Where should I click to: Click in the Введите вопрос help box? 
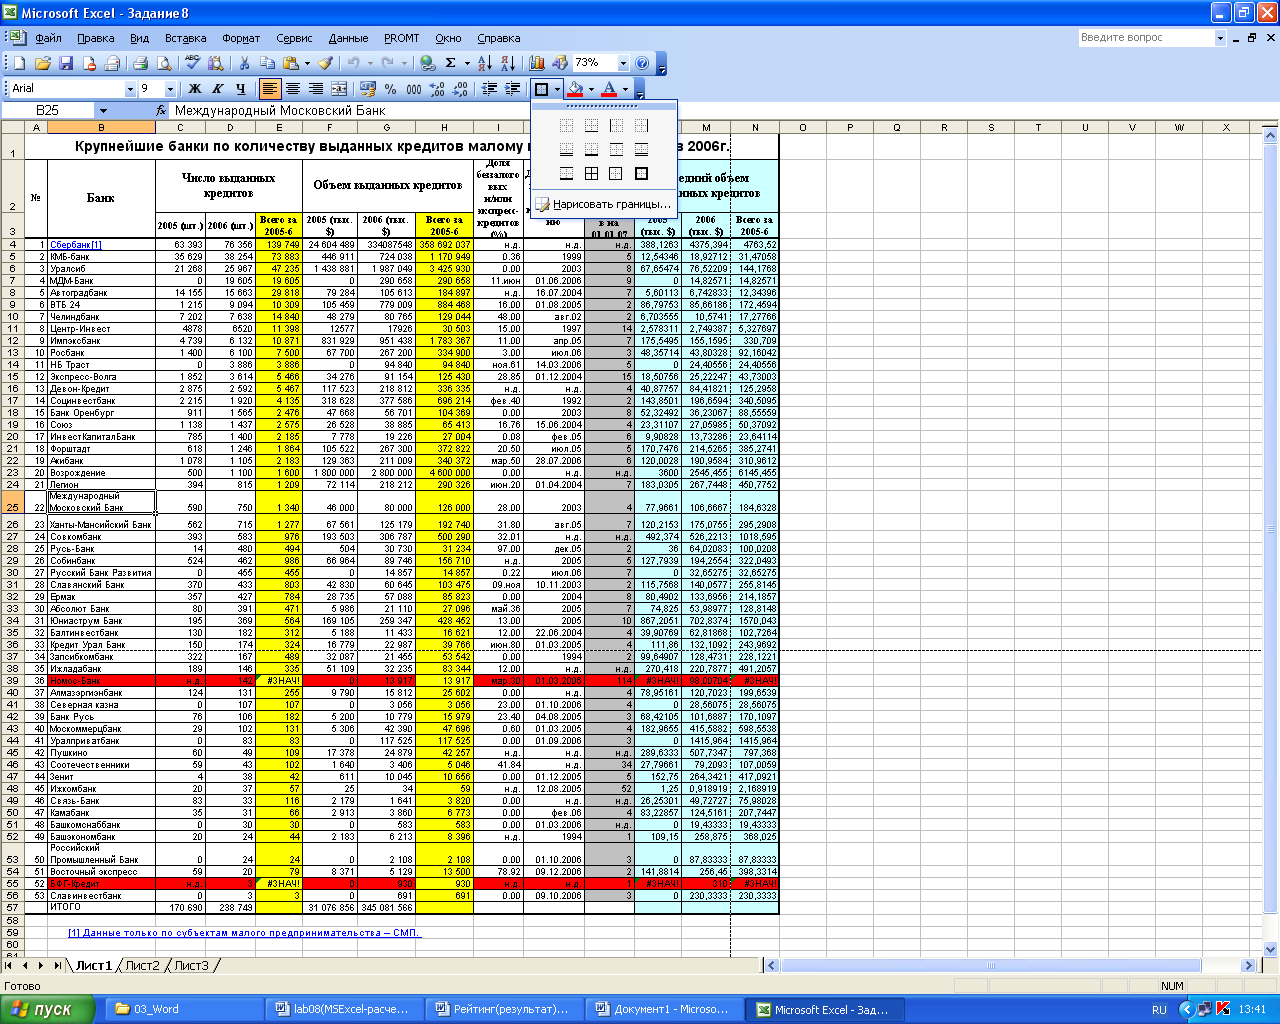point(1146,38)
